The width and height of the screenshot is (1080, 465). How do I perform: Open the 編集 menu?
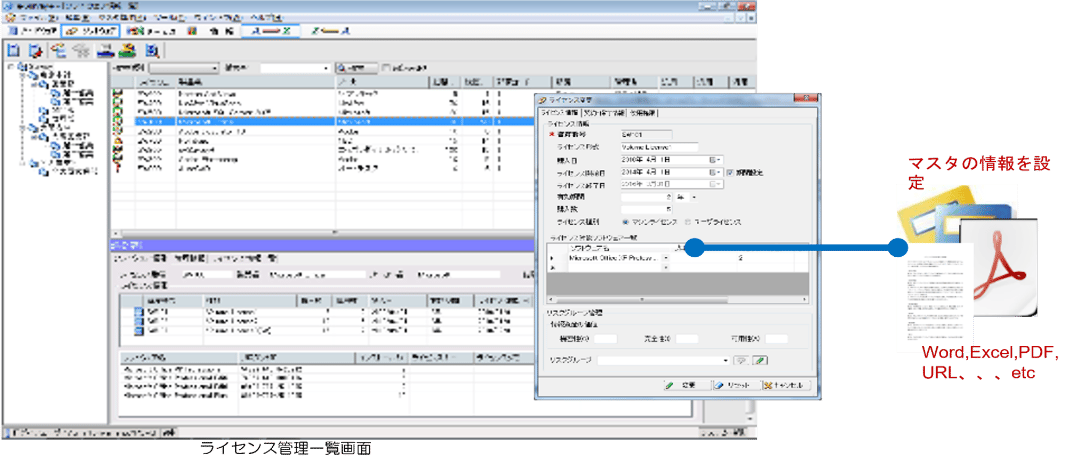[x=79, y=16]
